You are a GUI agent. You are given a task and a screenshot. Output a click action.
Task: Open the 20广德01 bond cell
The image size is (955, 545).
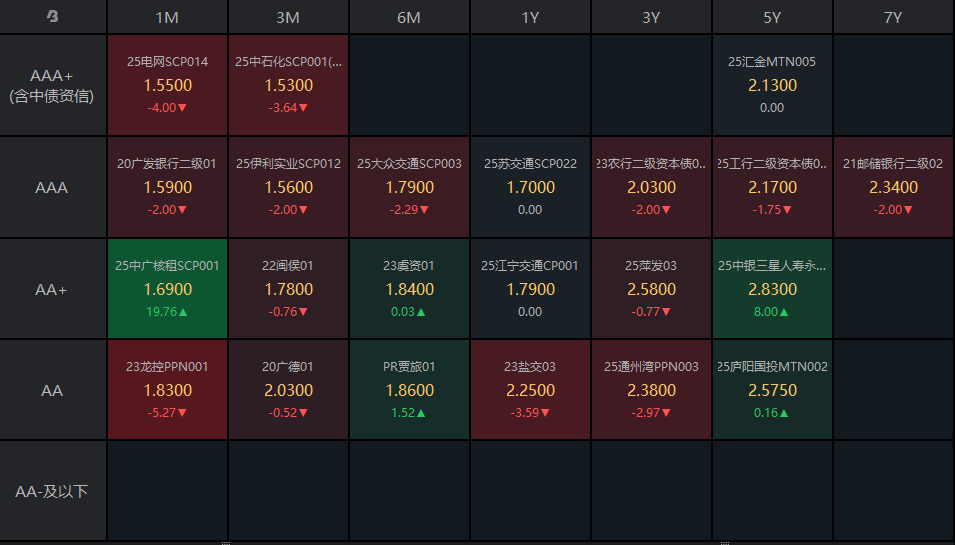(288, 390)
